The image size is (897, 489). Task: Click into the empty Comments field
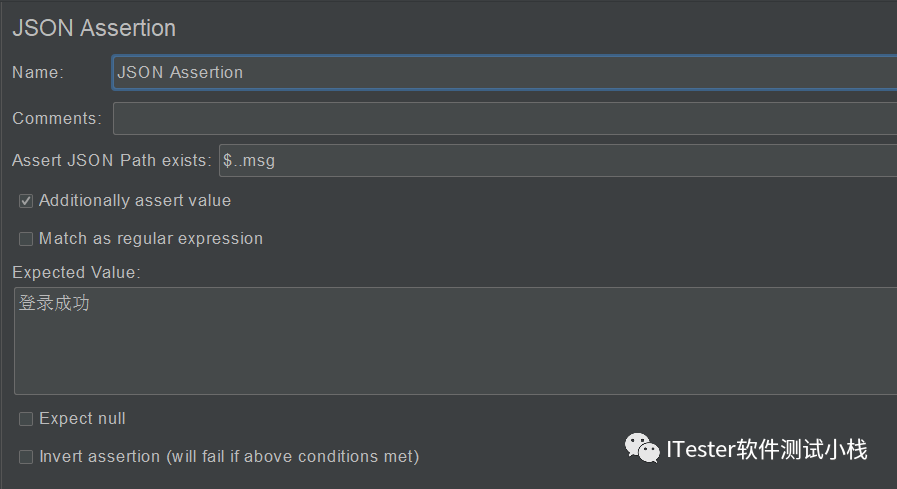pyautogui.click(x=505, y=118)
